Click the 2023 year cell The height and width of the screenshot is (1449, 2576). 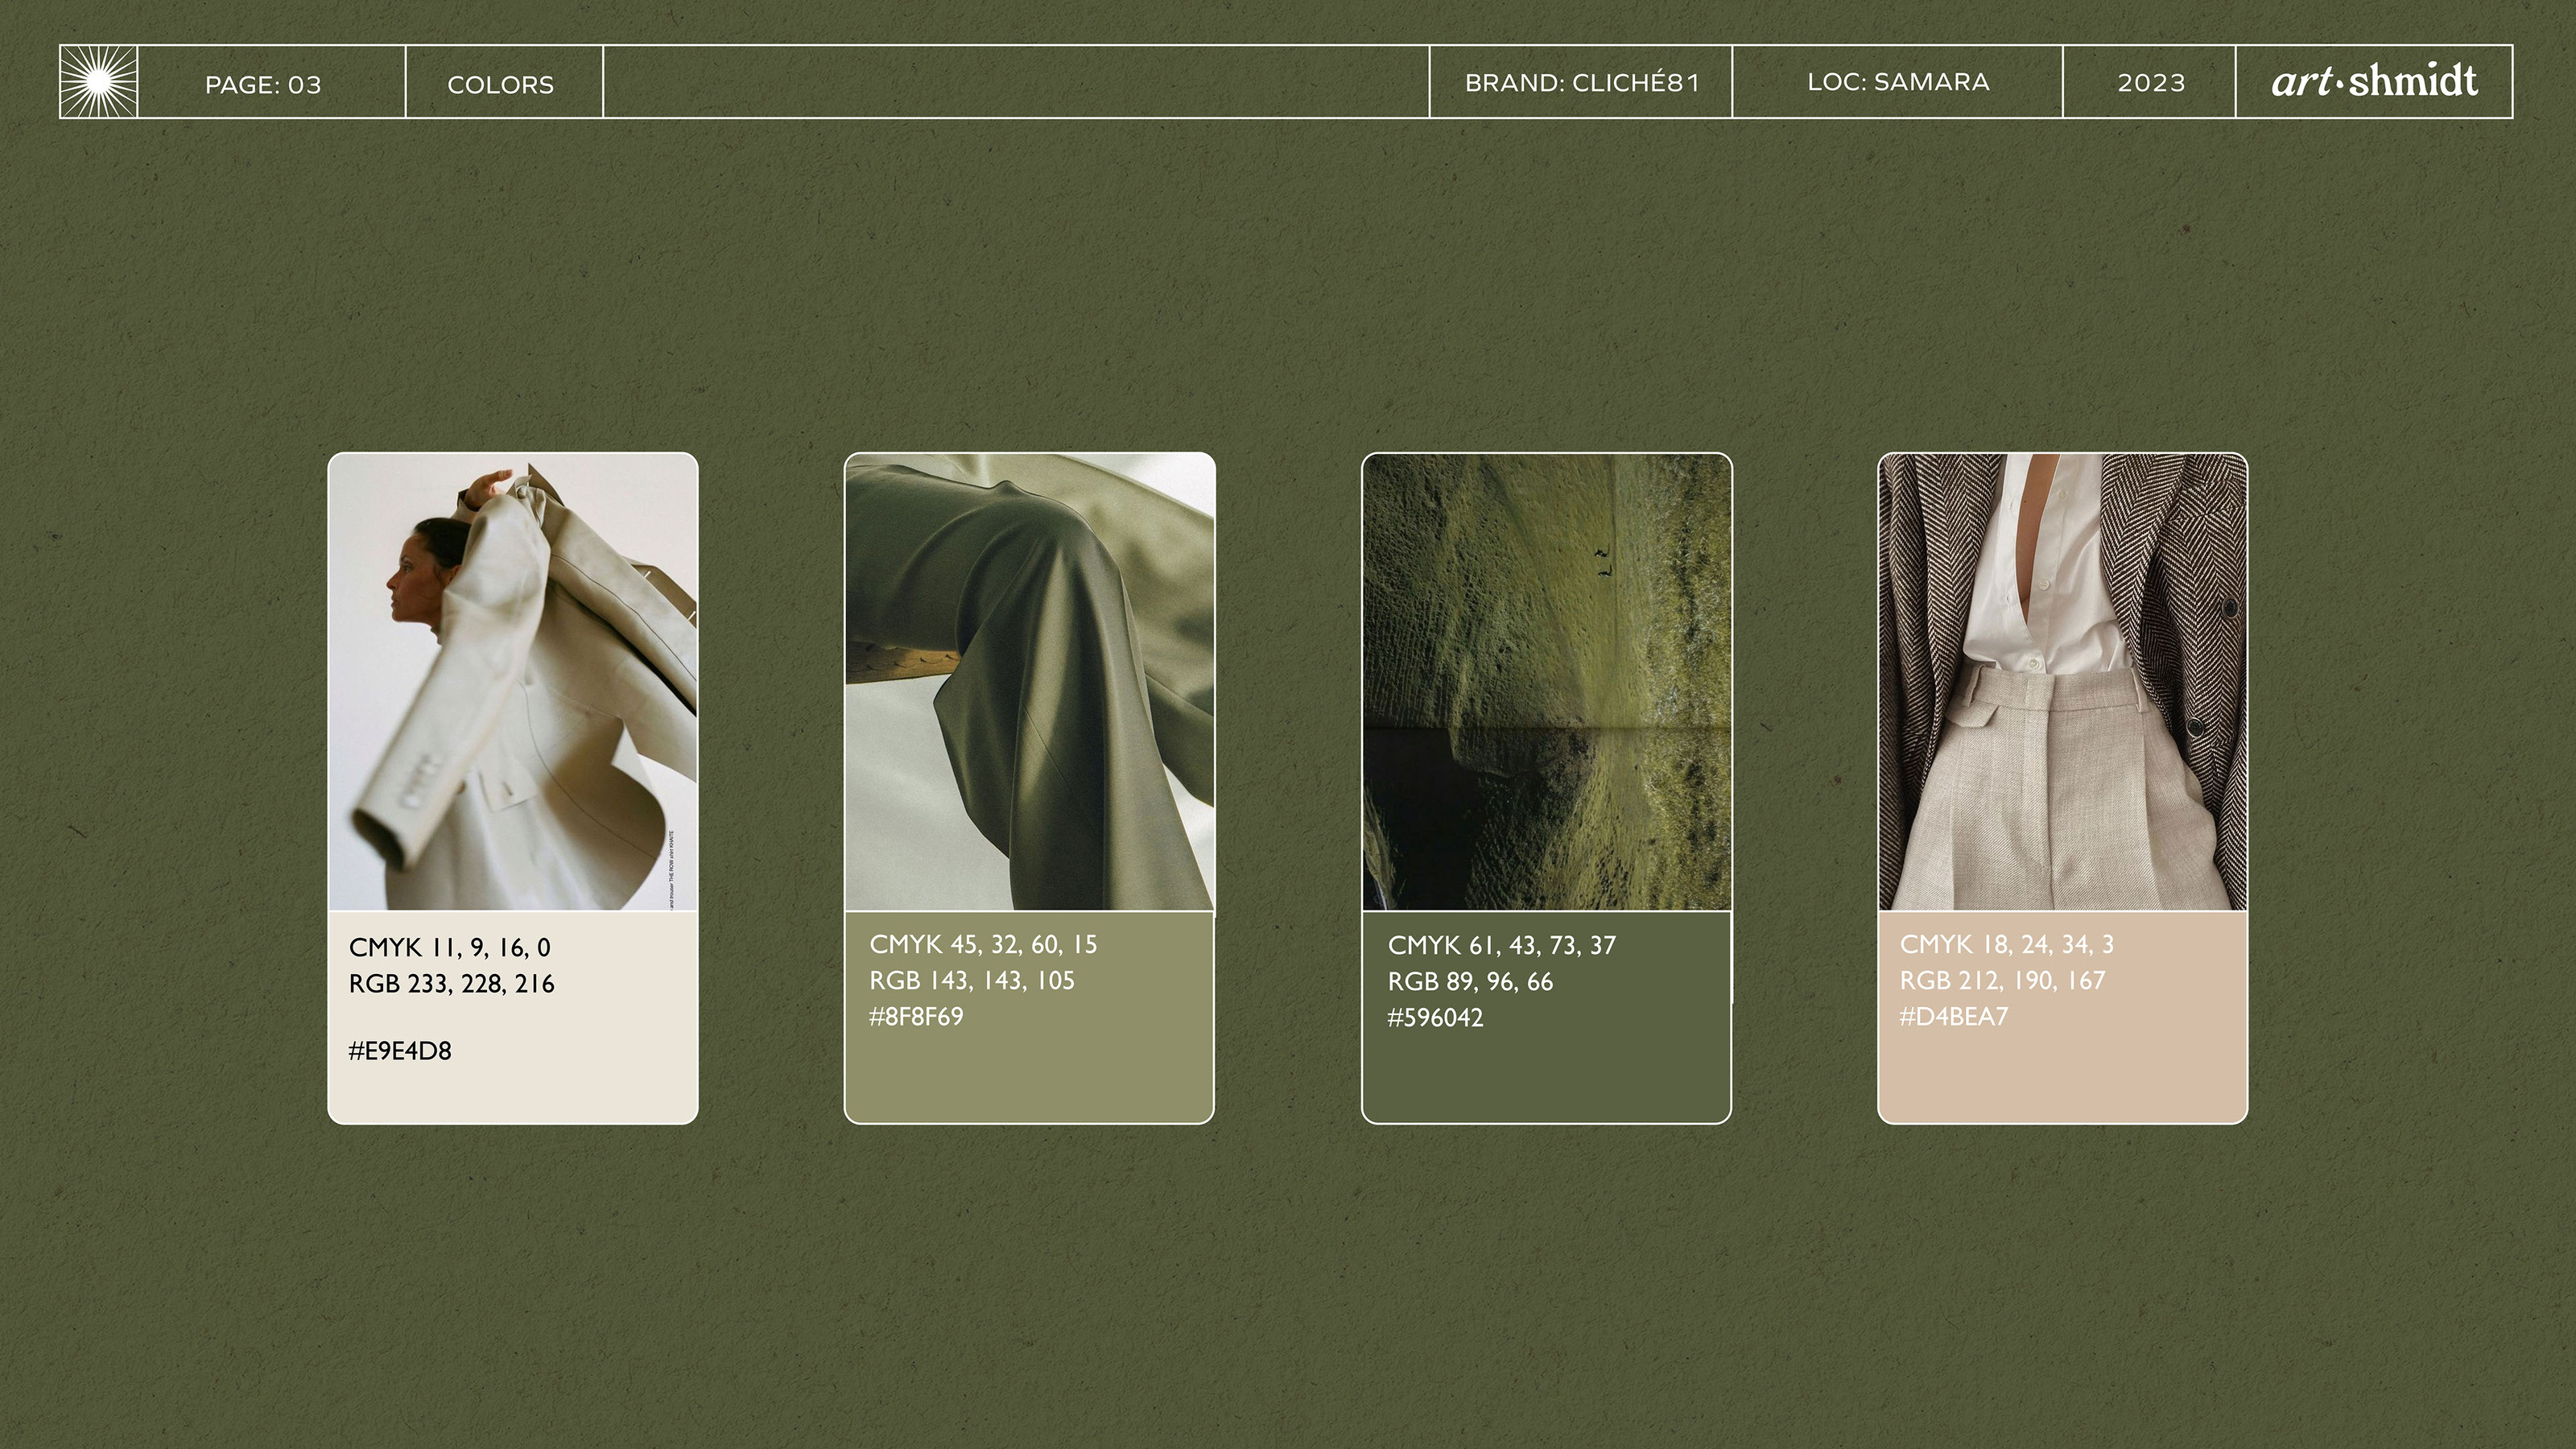click(x=2151, y=83)
